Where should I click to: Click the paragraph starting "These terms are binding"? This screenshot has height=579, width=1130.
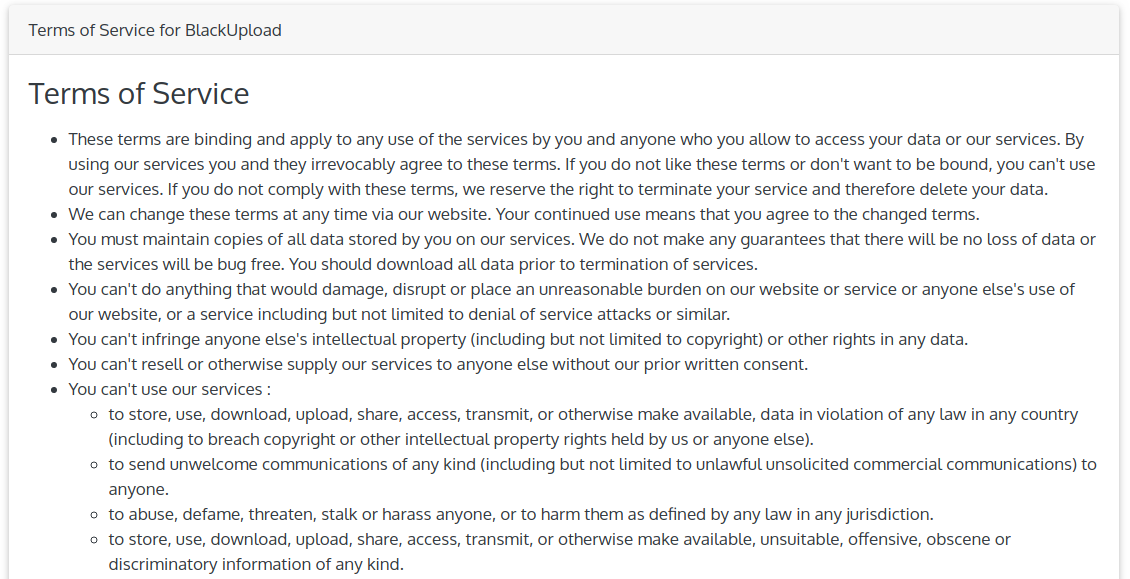(580, 164)
